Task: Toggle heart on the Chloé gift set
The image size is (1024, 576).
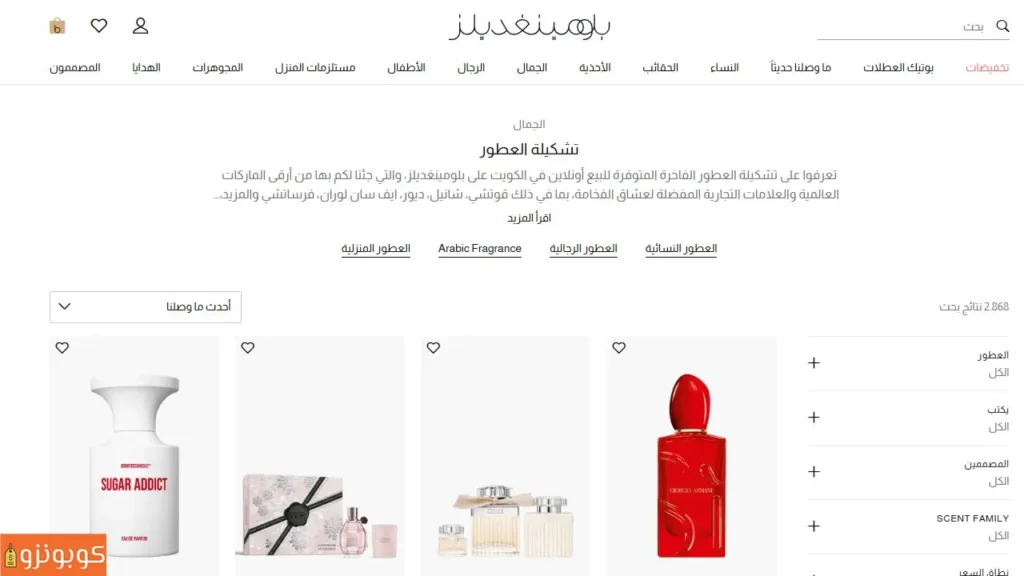Action: click(x=434, y=348)
